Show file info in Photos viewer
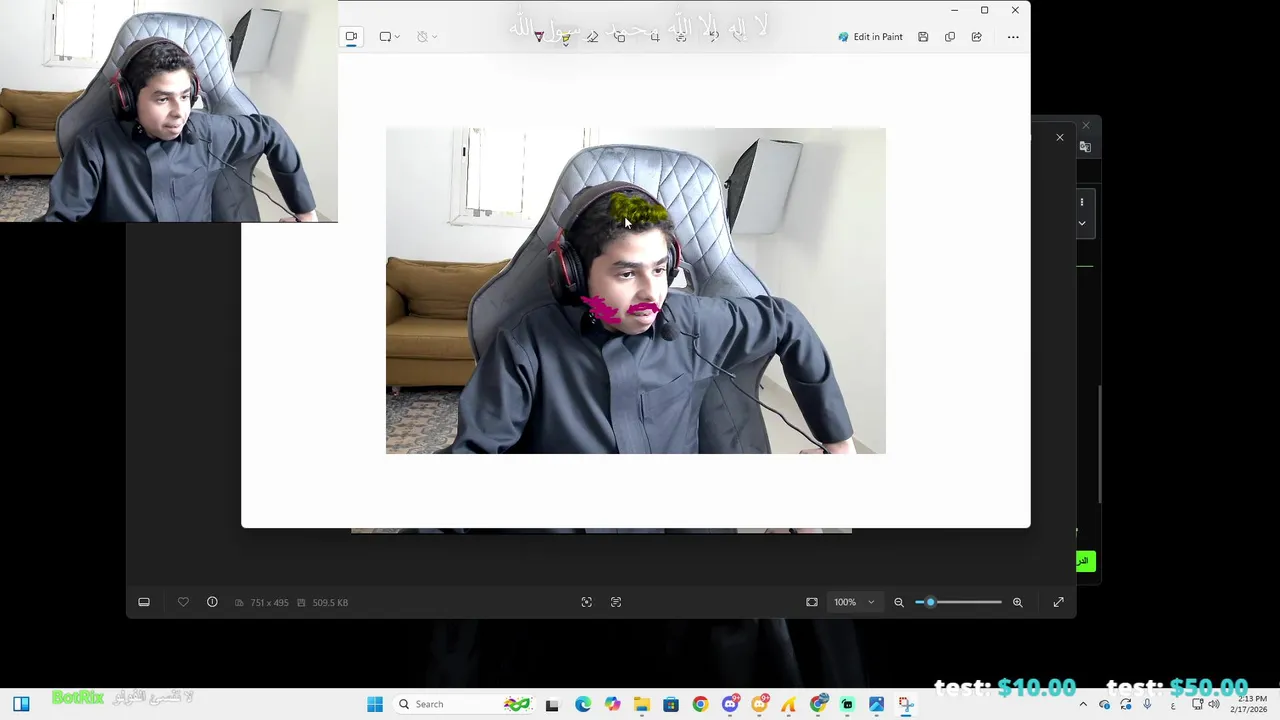The image size is (1280, 720). 212,602
